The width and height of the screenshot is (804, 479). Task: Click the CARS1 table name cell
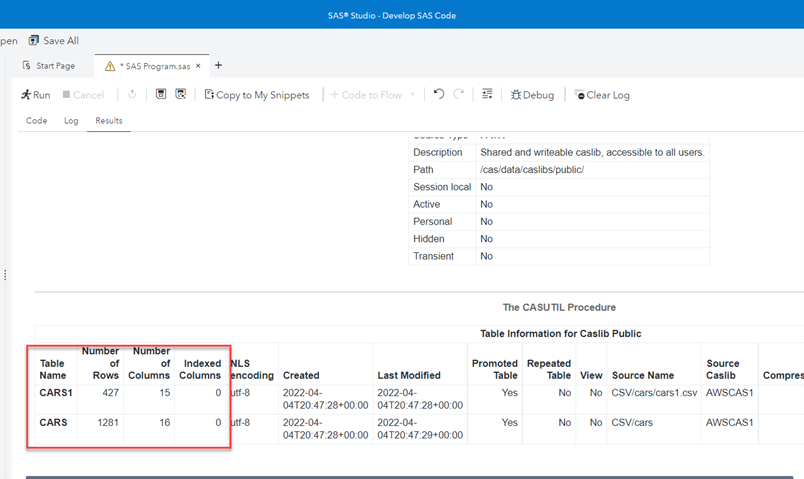click(x=56, y=393)
